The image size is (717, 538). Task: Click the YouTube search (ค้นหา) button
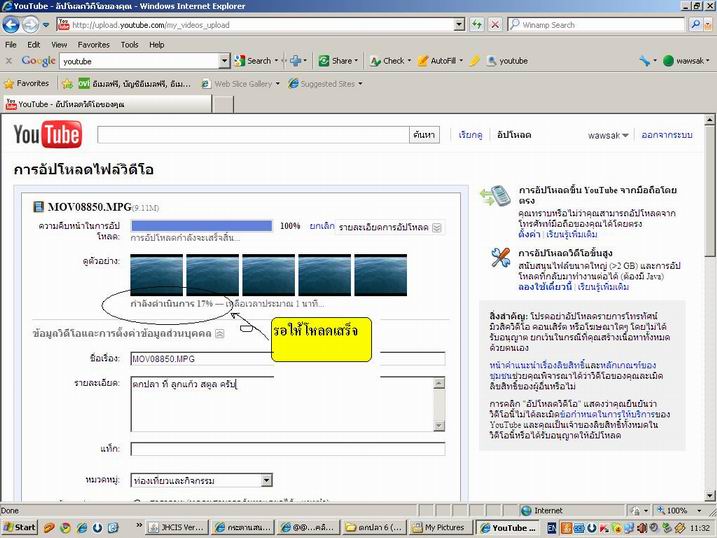pyautogui.click(x=424, y=135)
